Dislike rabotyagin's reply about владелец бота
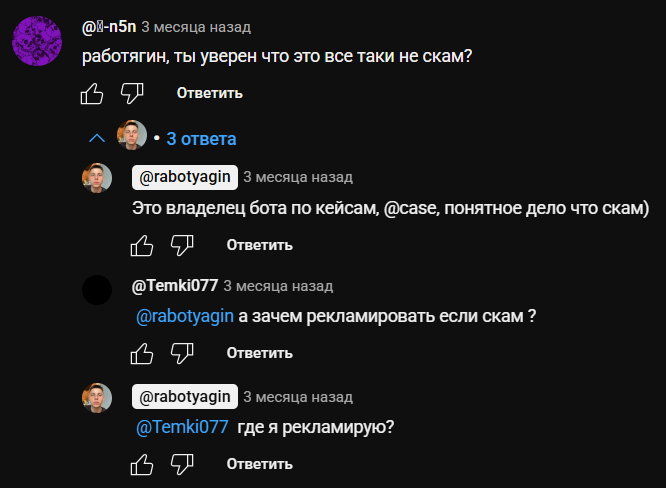The image size is (666, 488). tap(182, 245)
